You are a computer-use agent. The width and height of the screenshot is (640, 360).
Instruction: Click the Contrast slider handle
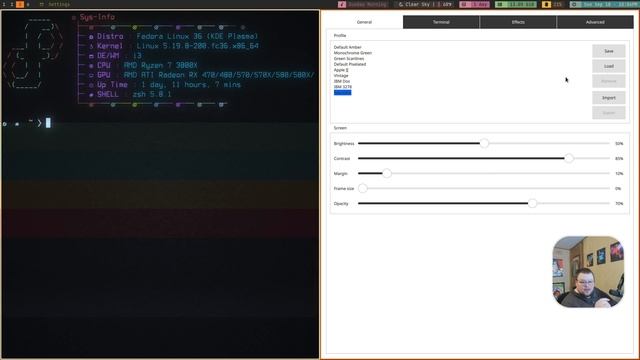coord(569,158)
